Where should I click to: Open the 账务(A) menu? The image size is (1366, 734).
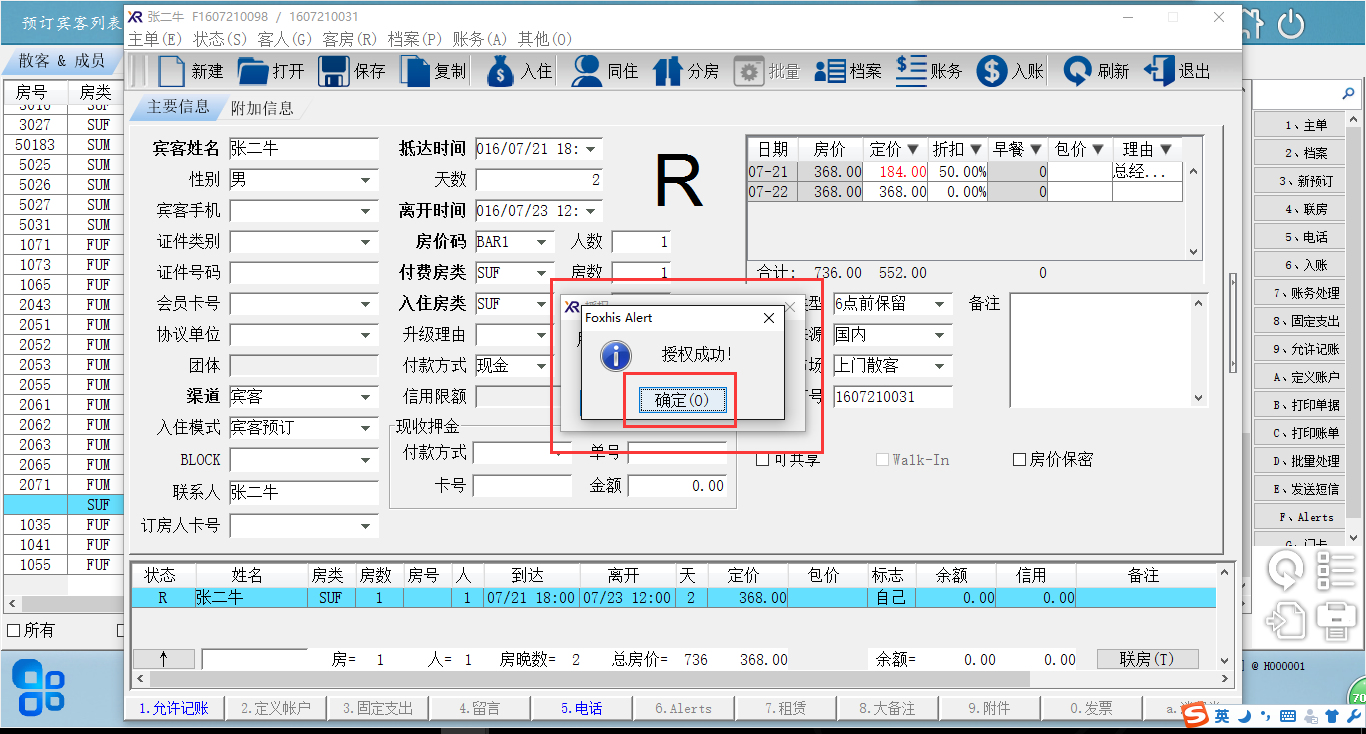pos(480,39)
